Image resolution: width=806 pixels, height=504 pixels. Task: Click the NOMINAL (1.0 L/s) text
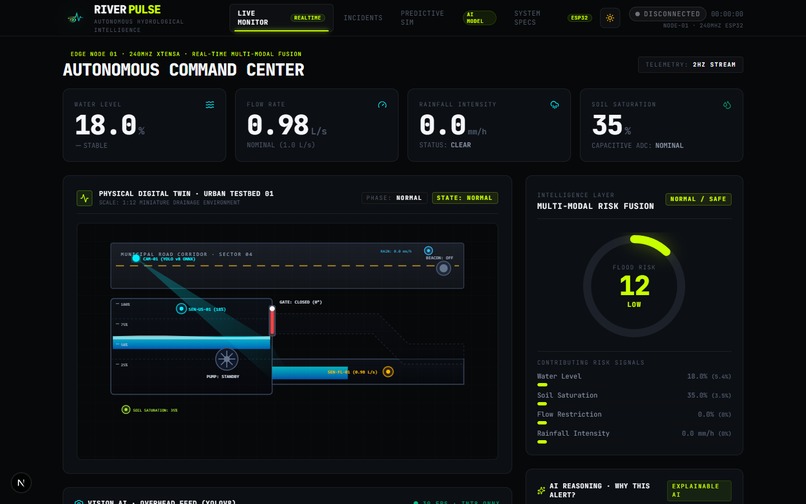pos(281,145)
